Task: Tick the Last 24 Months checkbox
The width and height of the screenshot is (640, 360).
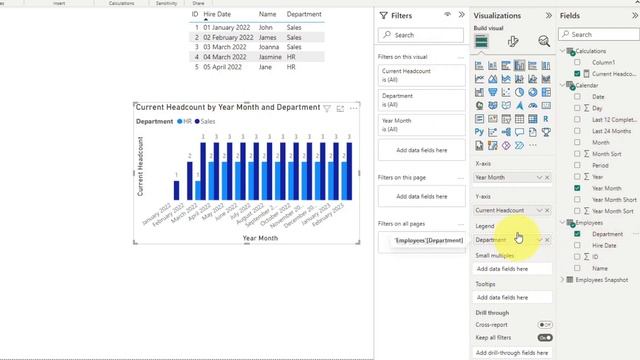Action: [x=577, y=131]
